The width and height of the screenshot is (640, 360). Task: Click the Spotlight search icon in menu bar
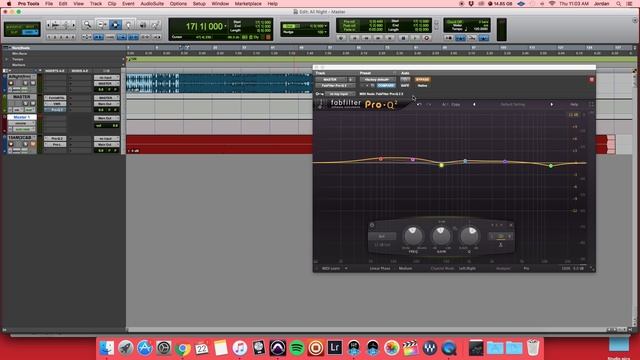click(x=618, y=4)
